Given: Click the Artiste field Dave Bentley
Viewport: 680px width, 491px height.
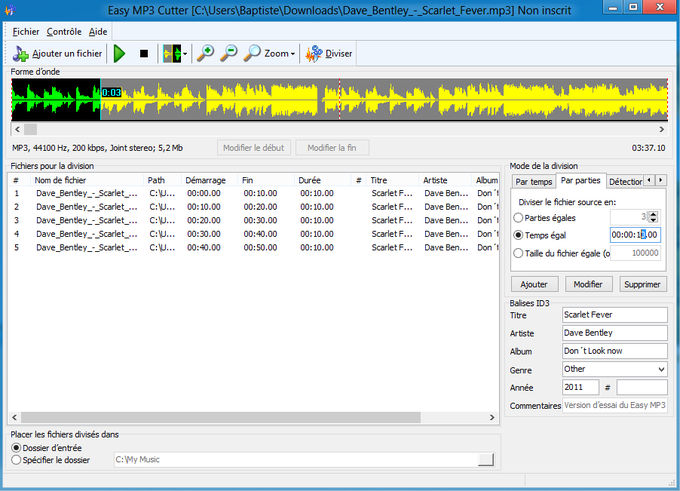Looking at the screenshot, I should coord(615,333).
